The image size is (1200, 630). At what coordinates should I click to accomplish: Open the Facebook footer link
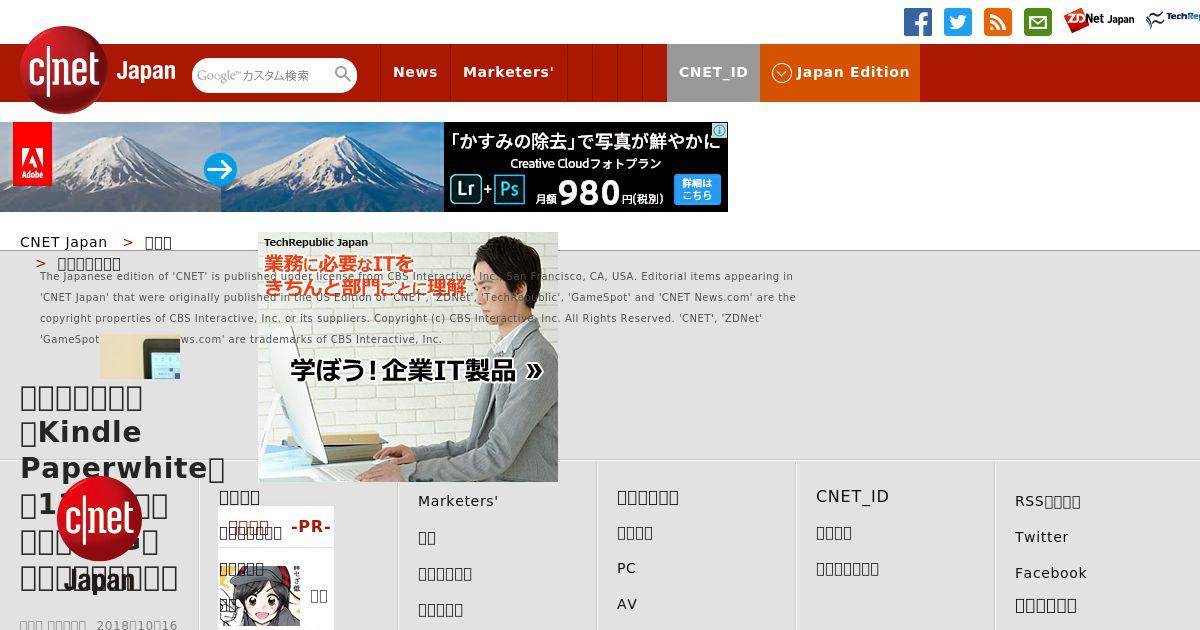click(1050, 573)
